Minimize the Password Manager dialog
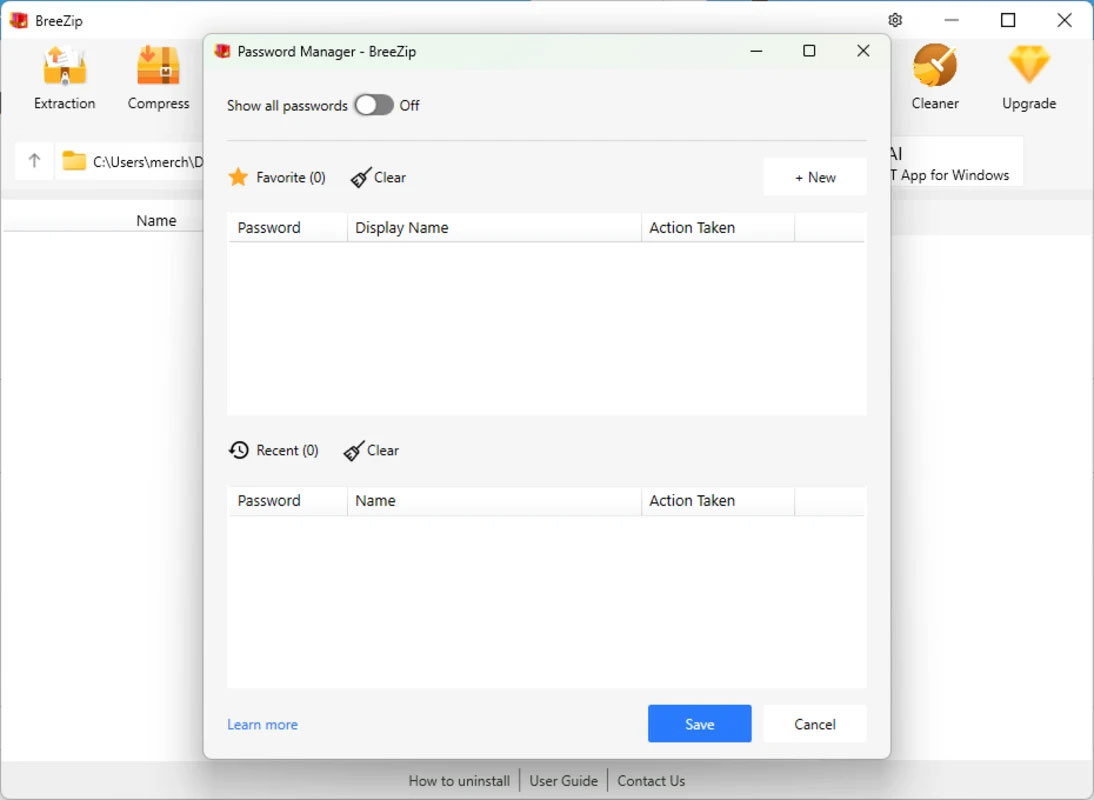This screenshot has height=800, width=1094. pyautogui.click(x=756, y=51)
